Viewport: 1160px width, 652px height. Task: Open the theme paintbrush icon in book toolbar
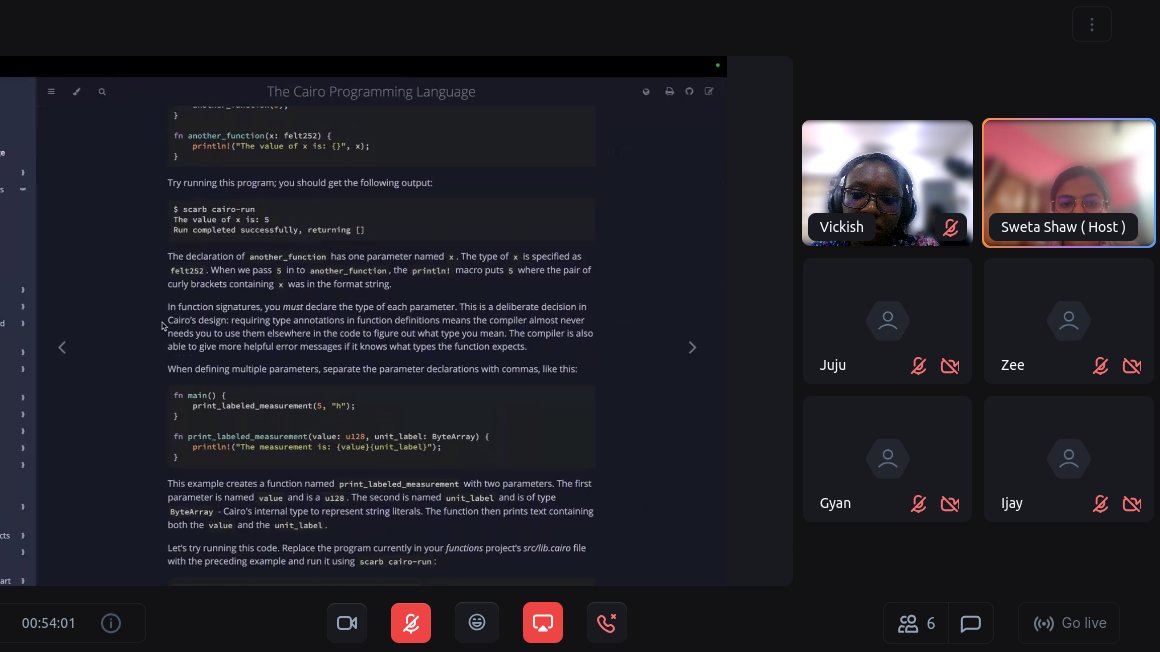point(76,91)
